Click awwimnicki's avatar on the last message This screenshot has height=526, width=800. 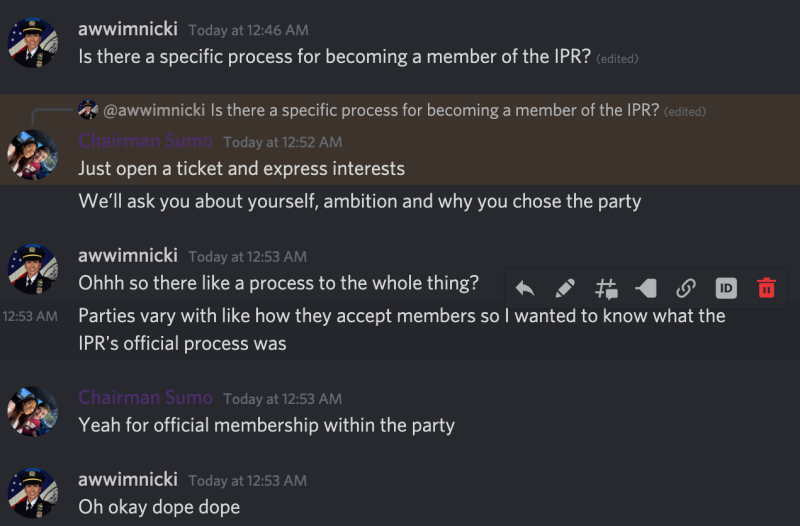tap(33, 493)
